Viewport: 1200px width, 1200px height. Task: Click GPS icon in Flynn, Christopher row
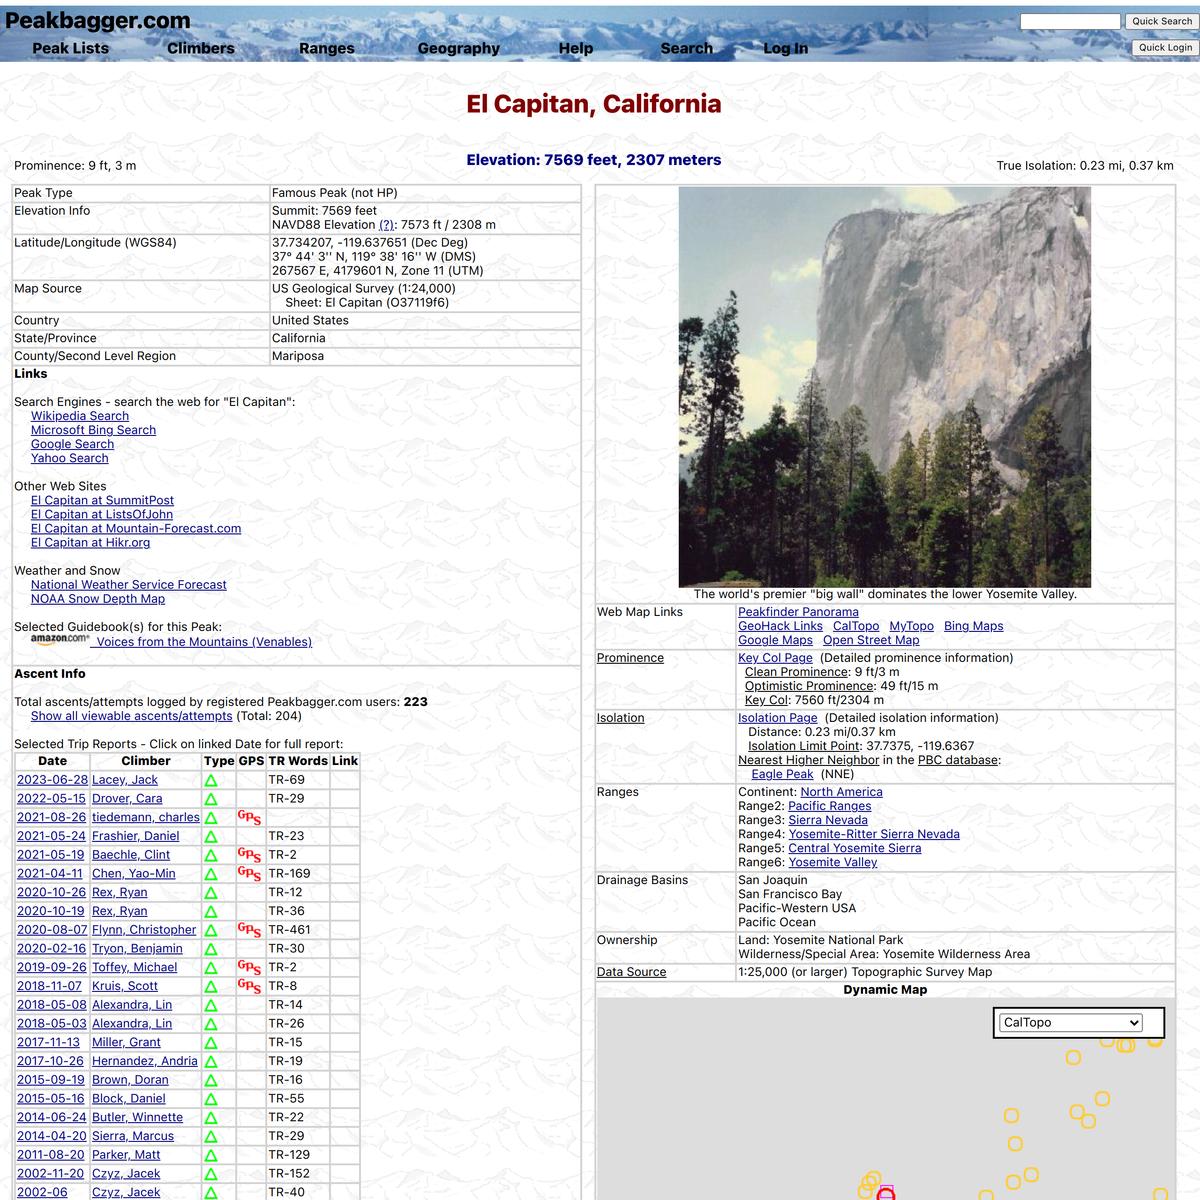coord(249,930)
